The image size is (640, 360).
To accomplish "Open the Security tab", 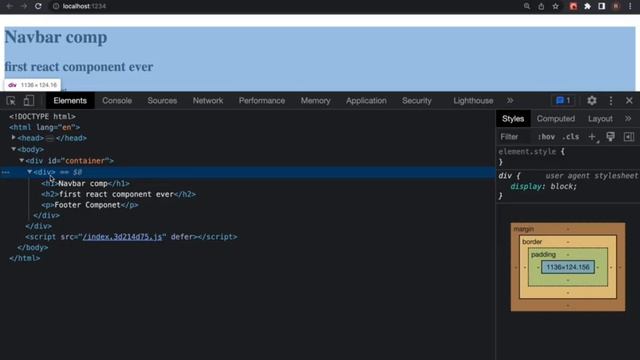I will click(x=416, y=100).
